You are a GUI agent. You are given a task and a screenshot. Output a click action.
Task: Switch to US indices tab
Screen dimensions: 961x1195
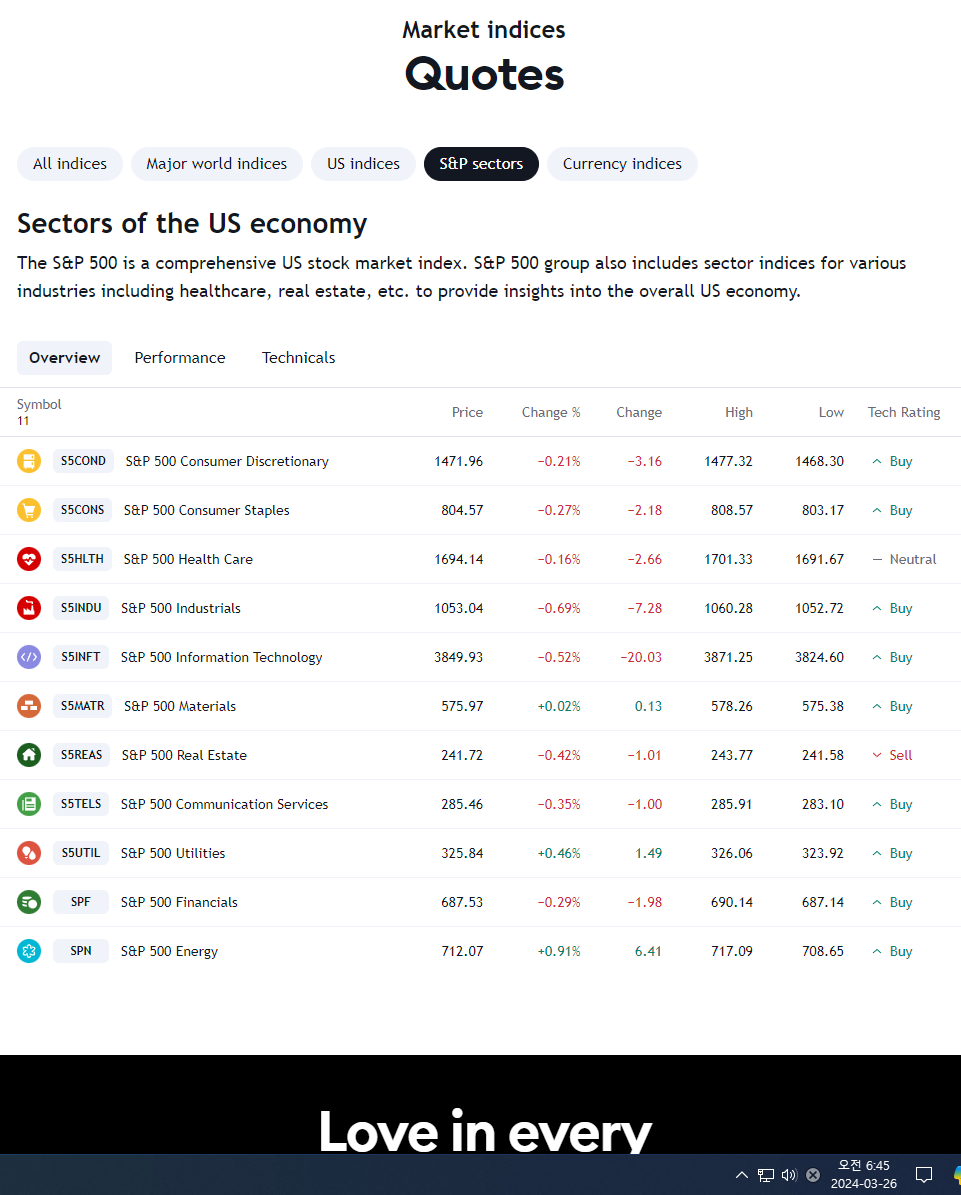click(x=363, y=164)
